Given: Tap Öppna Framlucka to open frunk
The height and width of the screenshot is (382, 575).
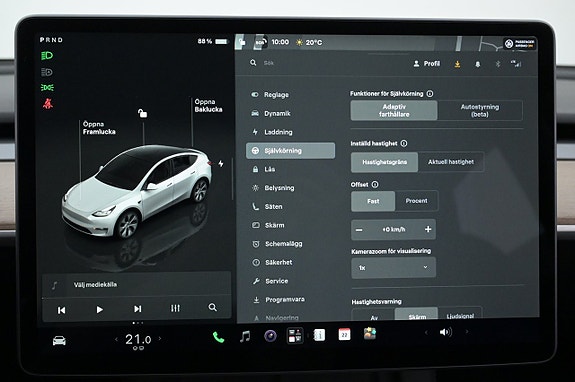Looking at the screenshot, I should [99, 128].
